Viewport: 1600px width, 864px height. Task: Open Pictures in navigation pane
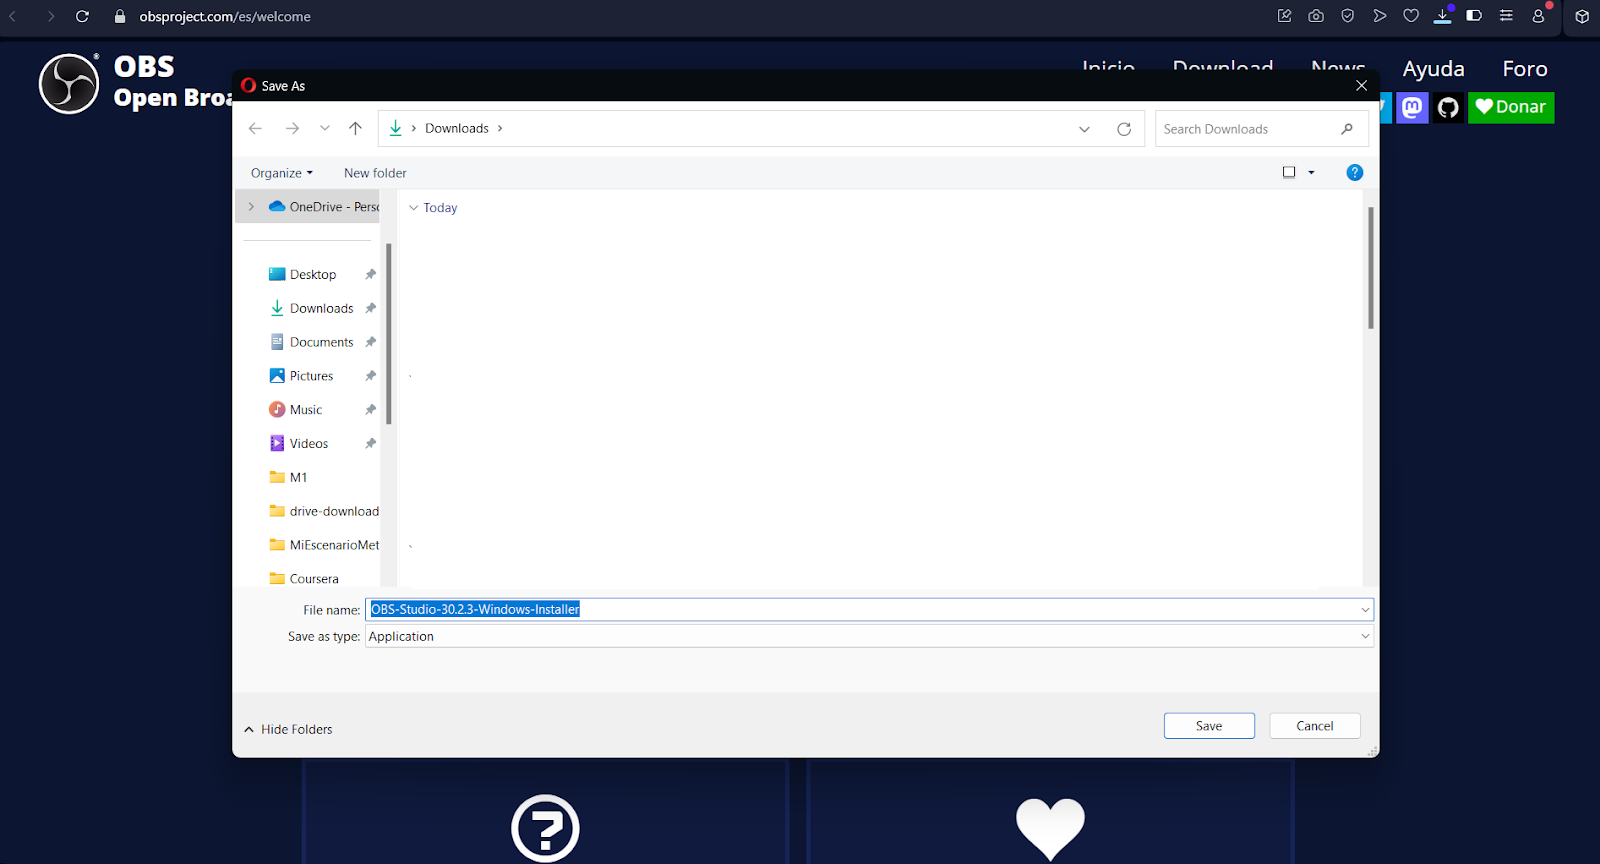pyautogui.click(x=311, y=376)
